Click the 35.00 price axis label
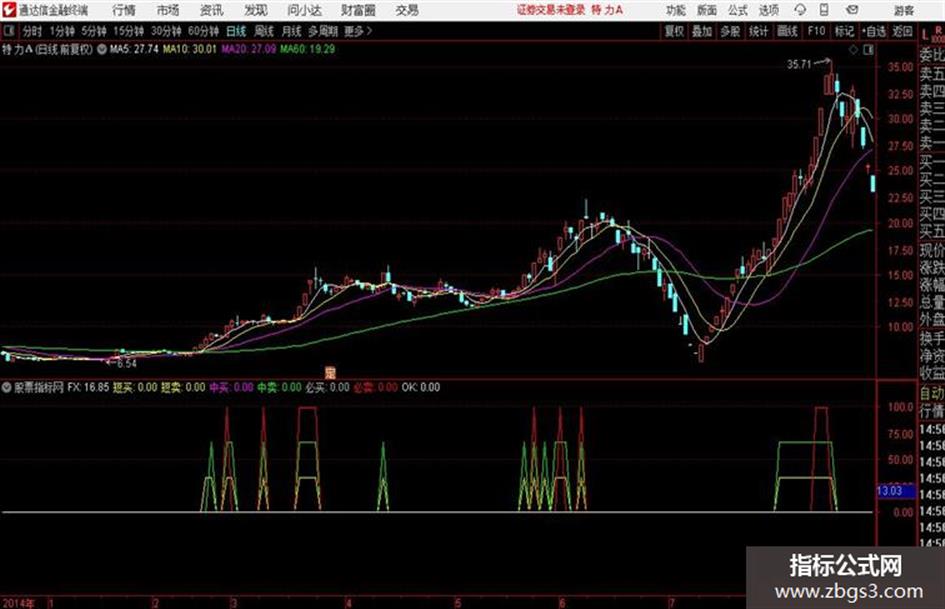 coord(900,67)
